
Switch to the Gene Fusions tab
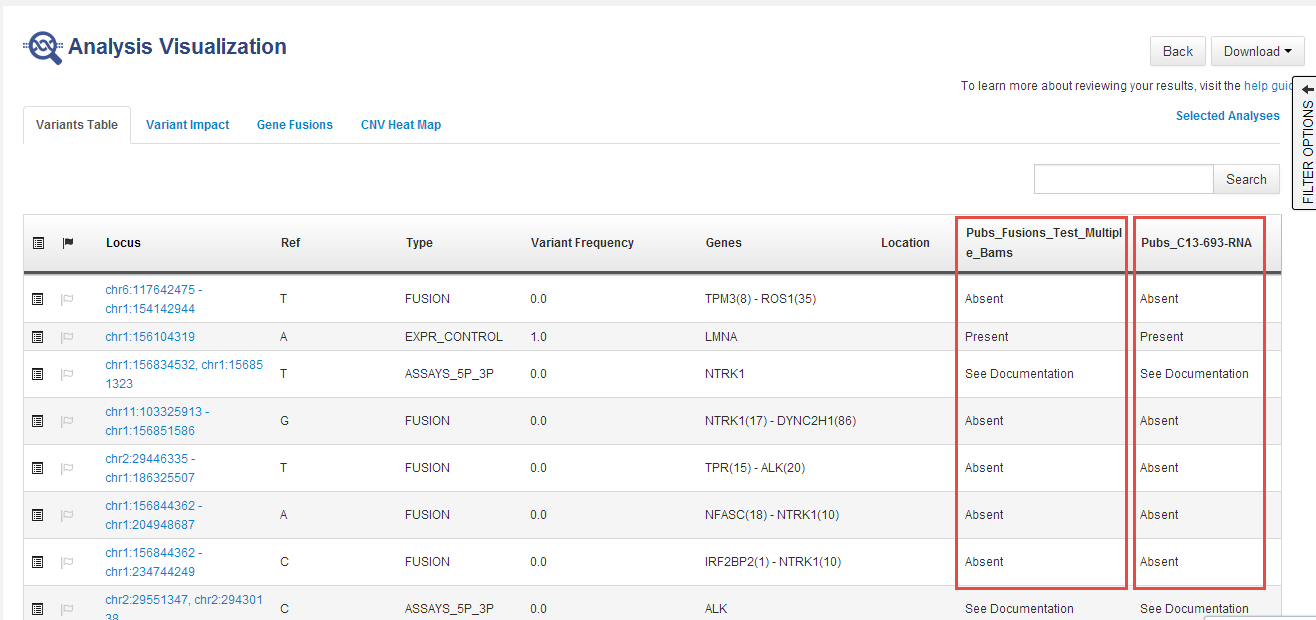point(294,125)
